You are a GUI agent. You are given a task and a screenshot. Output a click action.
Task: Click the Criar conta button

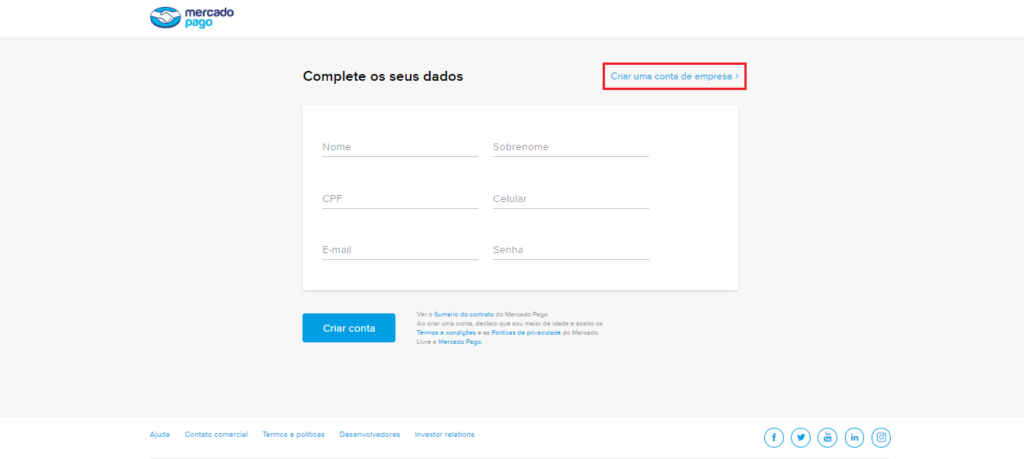click(349, 328)
